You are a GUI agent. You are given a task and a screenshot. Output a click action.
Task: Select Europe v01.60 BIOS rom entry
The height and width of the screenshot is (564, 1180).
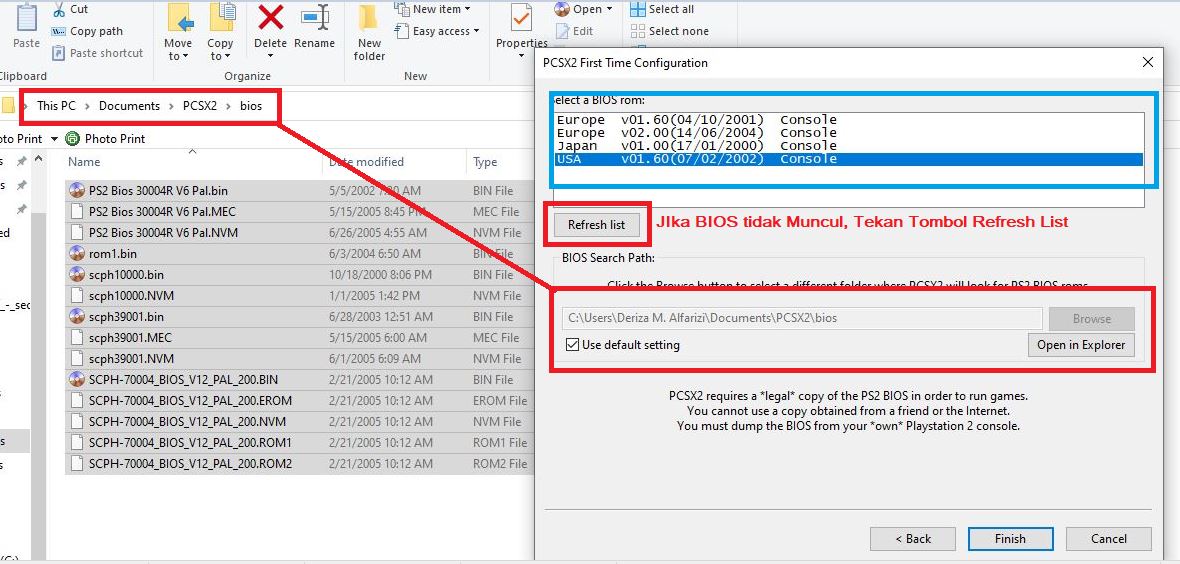click(x=849, y=120)
